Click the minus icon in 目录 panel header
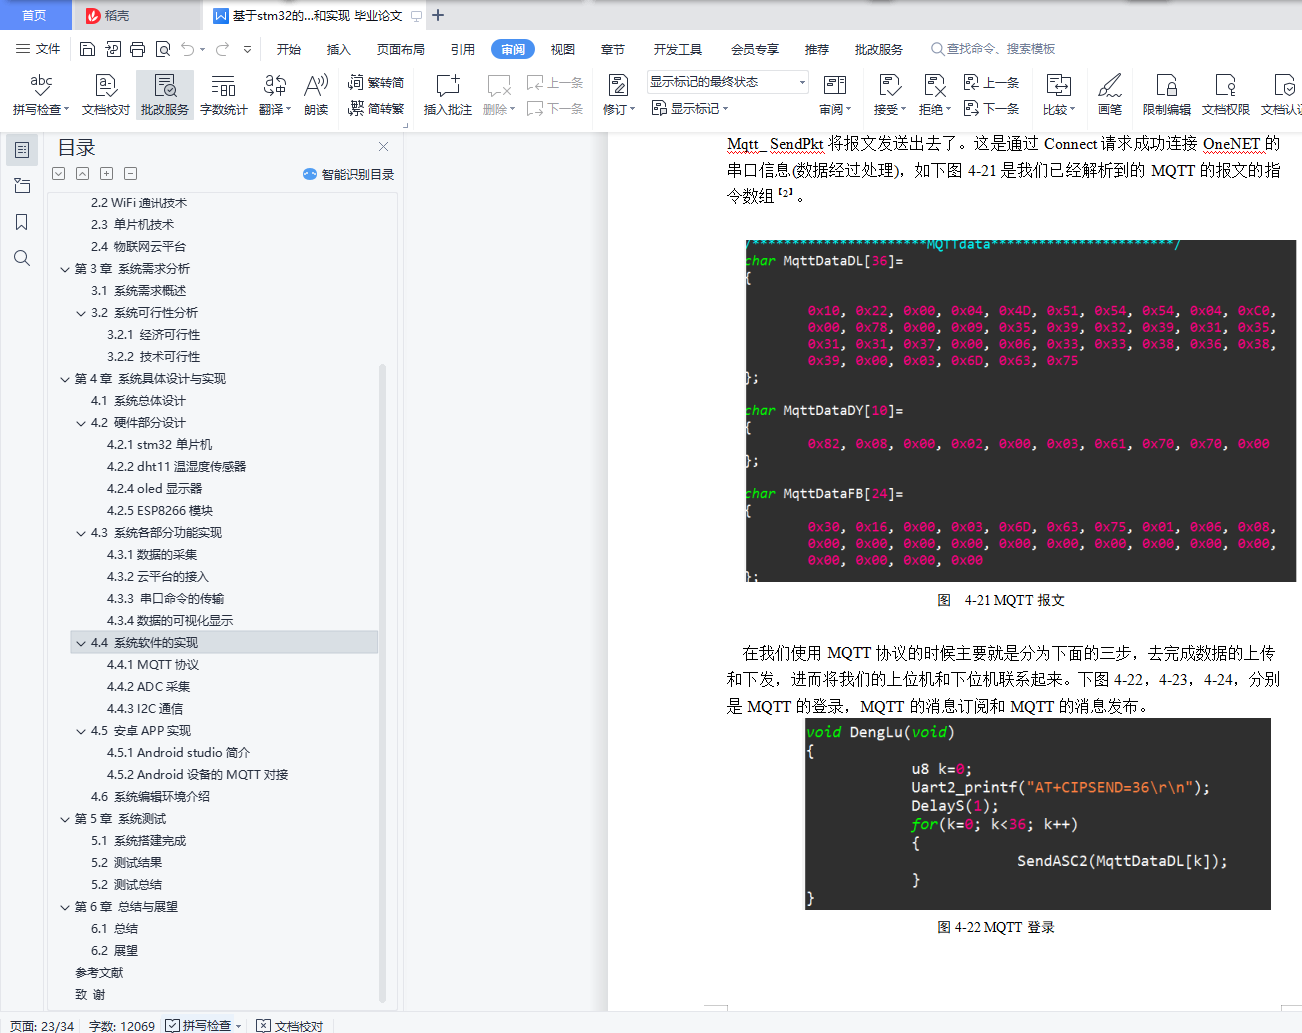 [131, 174]
